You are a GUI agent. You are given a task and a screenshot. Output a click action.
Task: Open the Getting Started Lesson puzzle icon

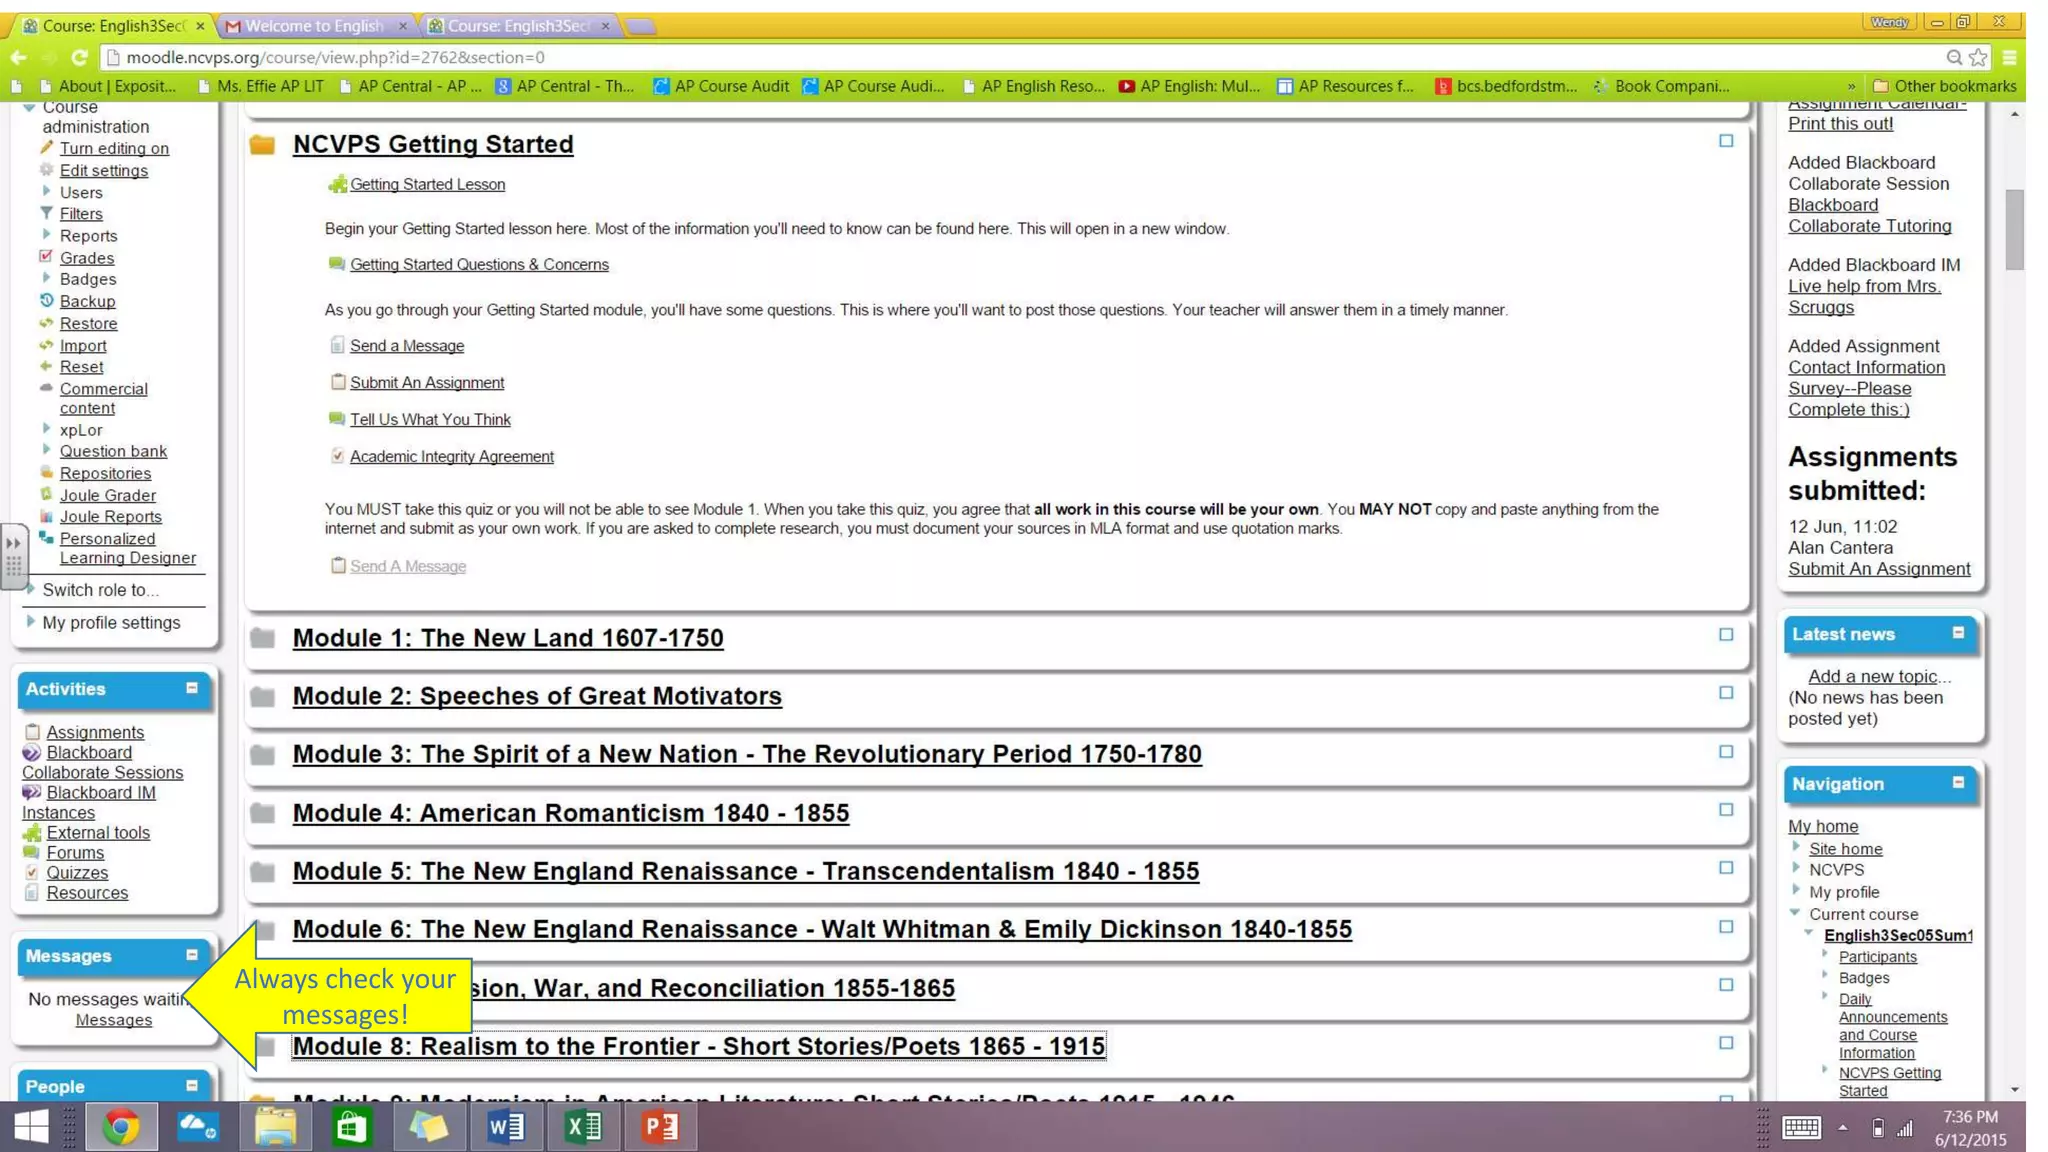pos(337,184)
